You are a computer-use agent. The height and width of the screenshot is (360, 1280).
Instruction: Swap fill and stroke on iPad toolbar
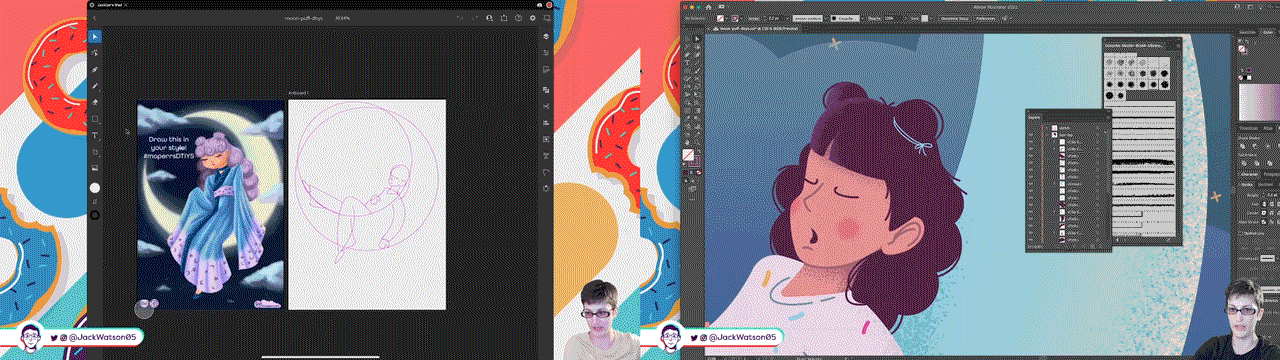click(x=96, y=202)
